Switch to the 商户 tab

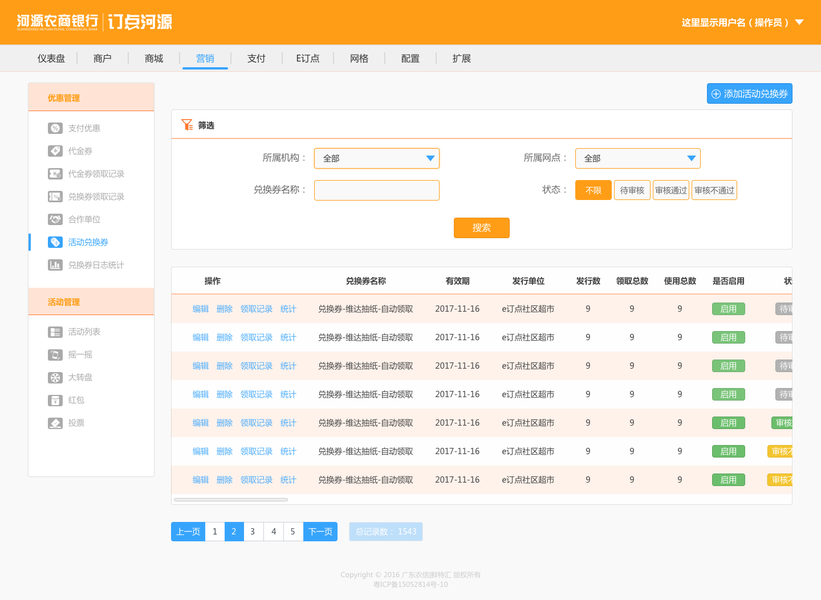tap(103, 58)
